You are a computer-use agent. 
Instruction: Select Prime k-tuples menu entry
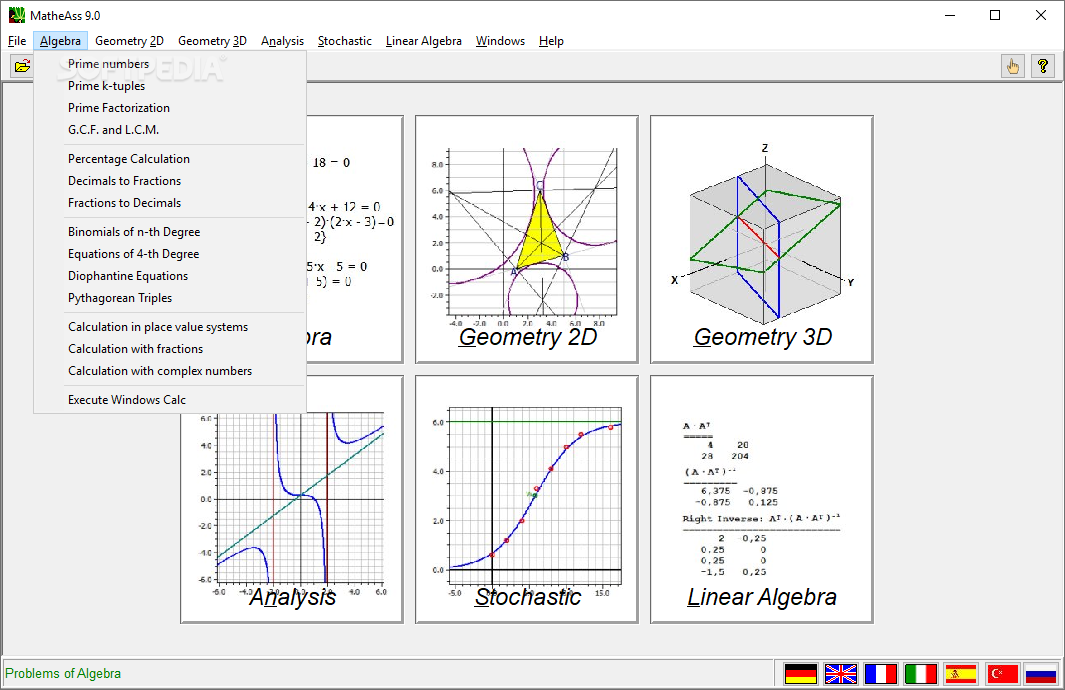click(x=170, y=86)
